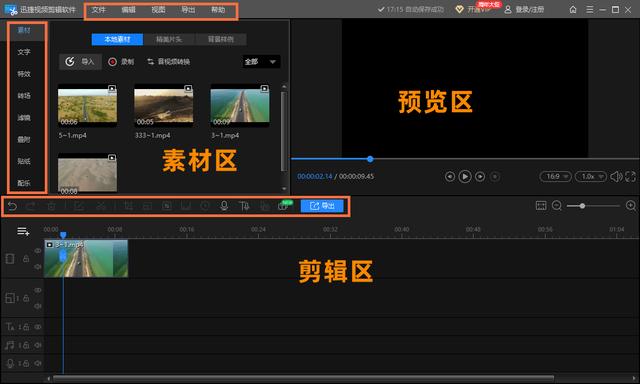The width and height of the screenshot is (640, 384).
Task: Zoom out the timeline with minus magnifier
Action: 557,206
